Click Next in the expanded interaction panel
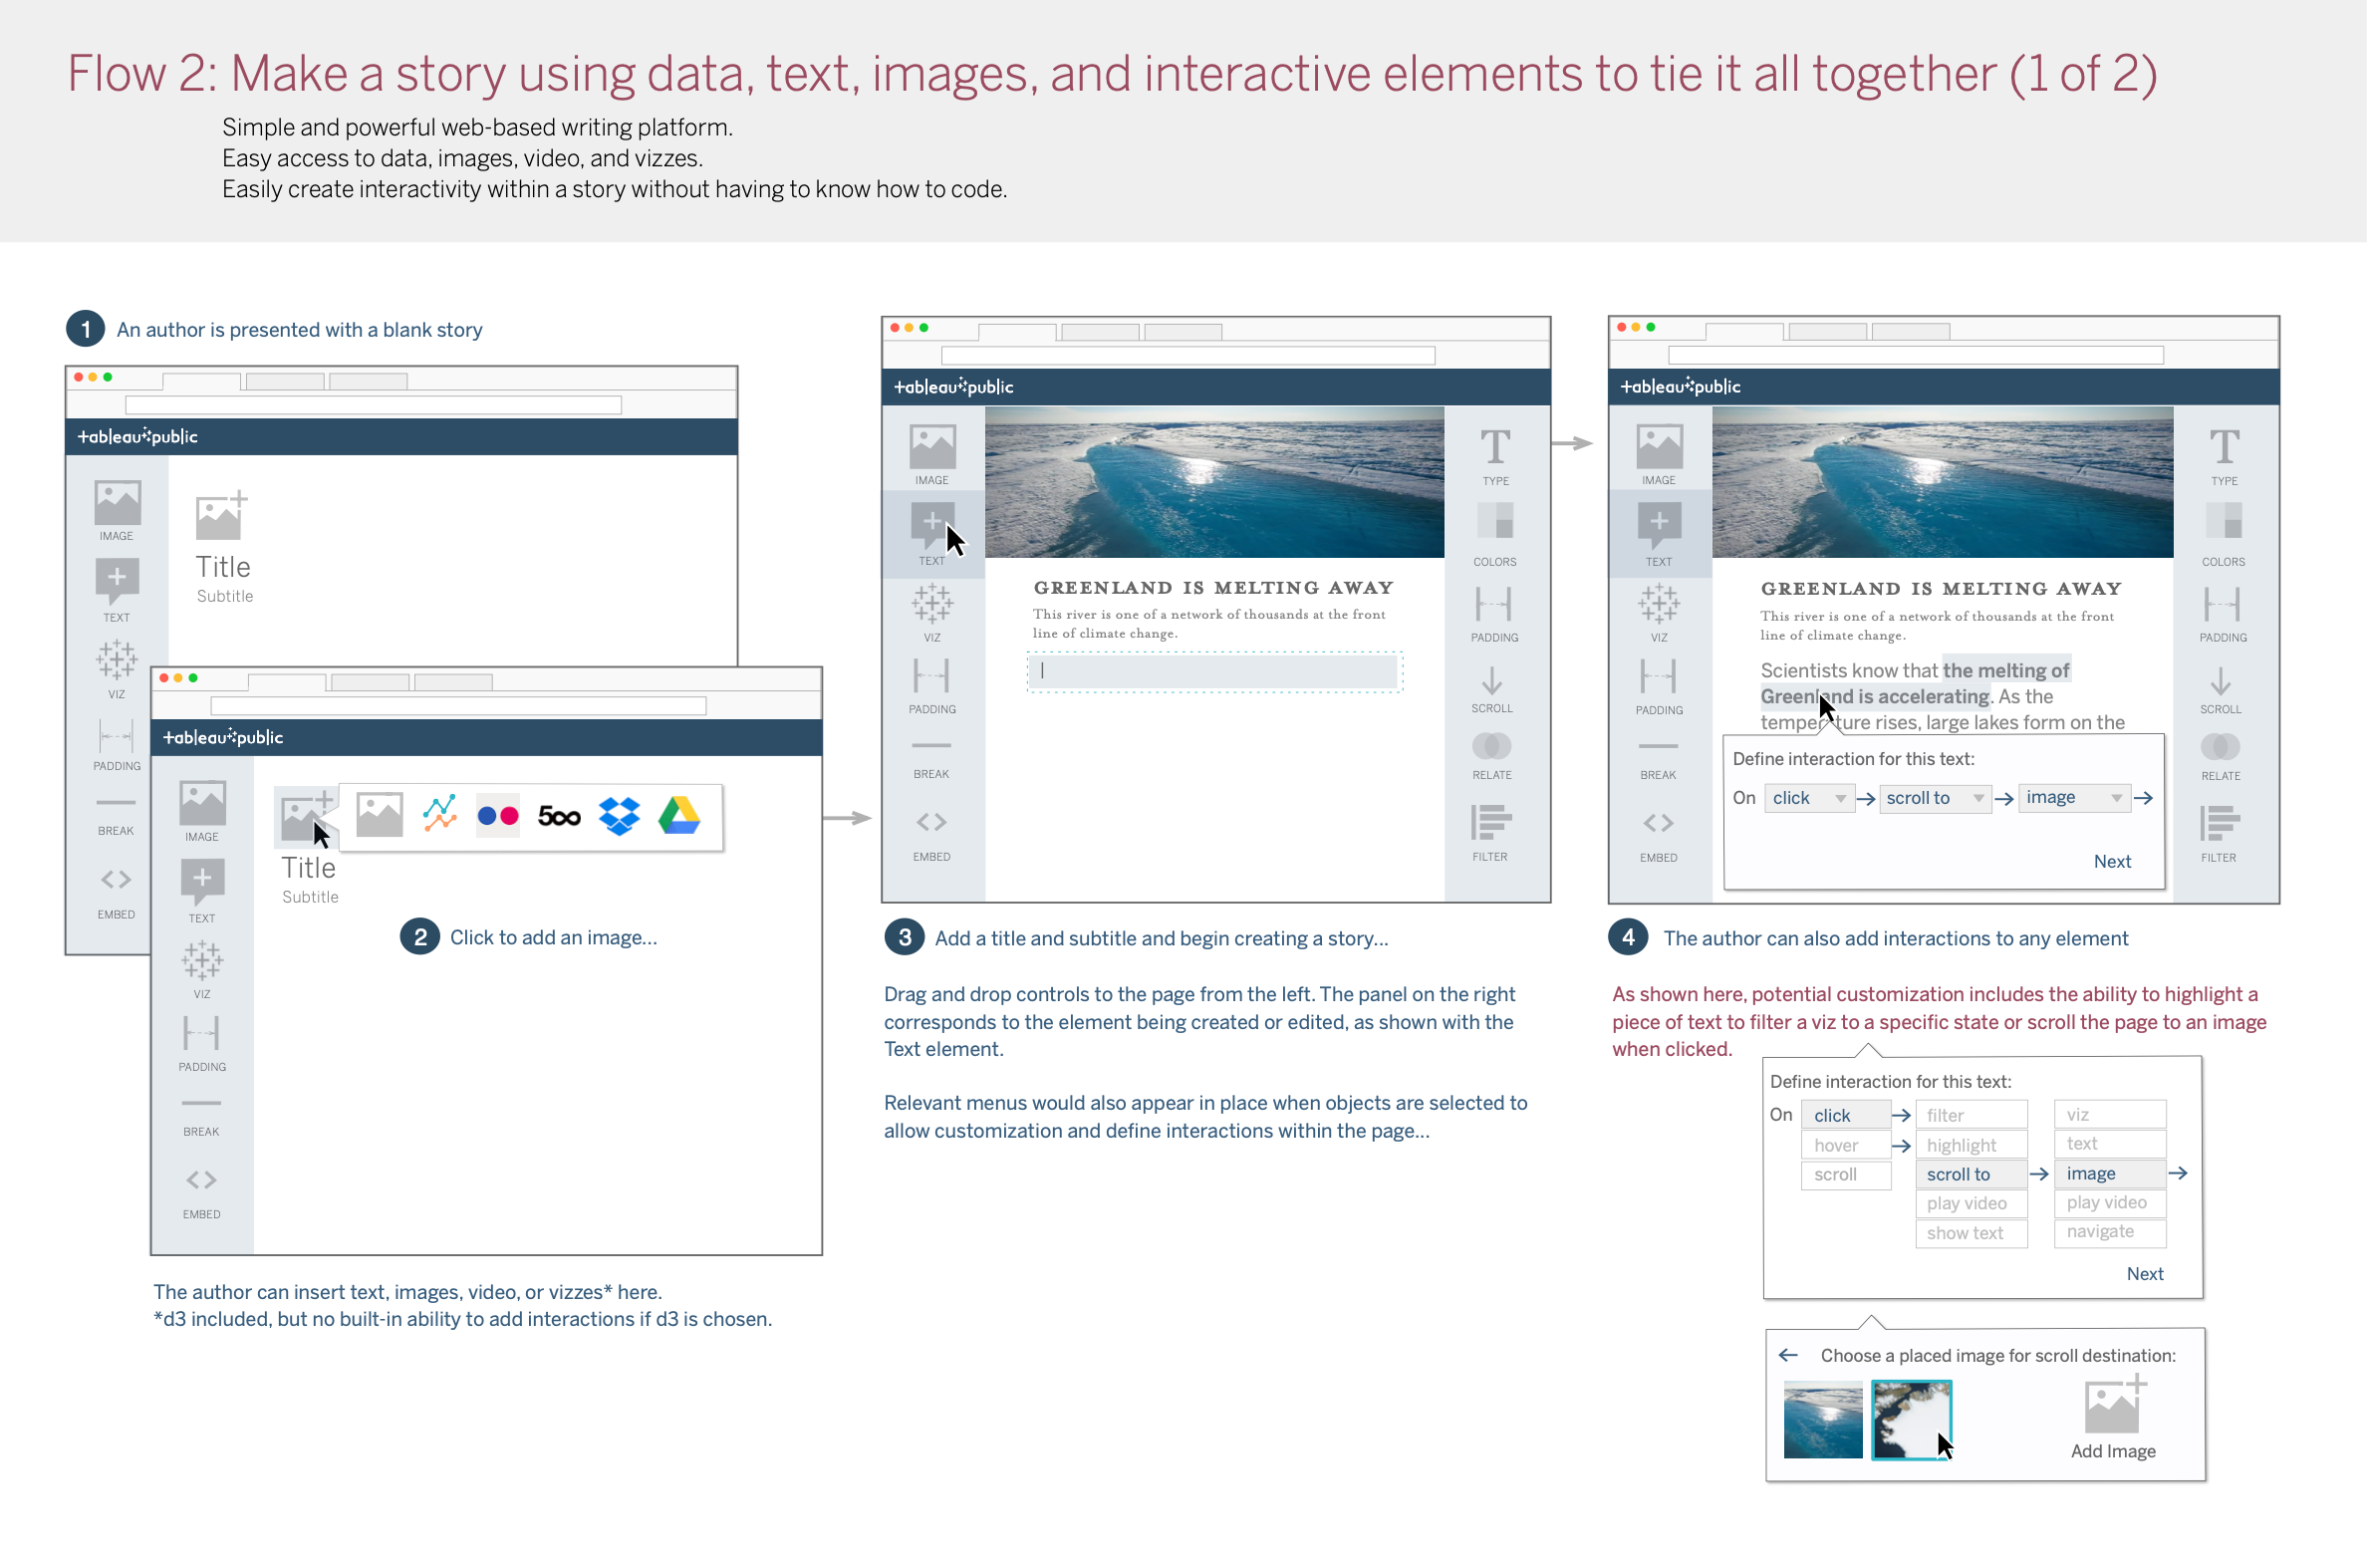The height and width of the screenshot is (1568, 2369). pyautogui.click(x=2146, y=1275)
